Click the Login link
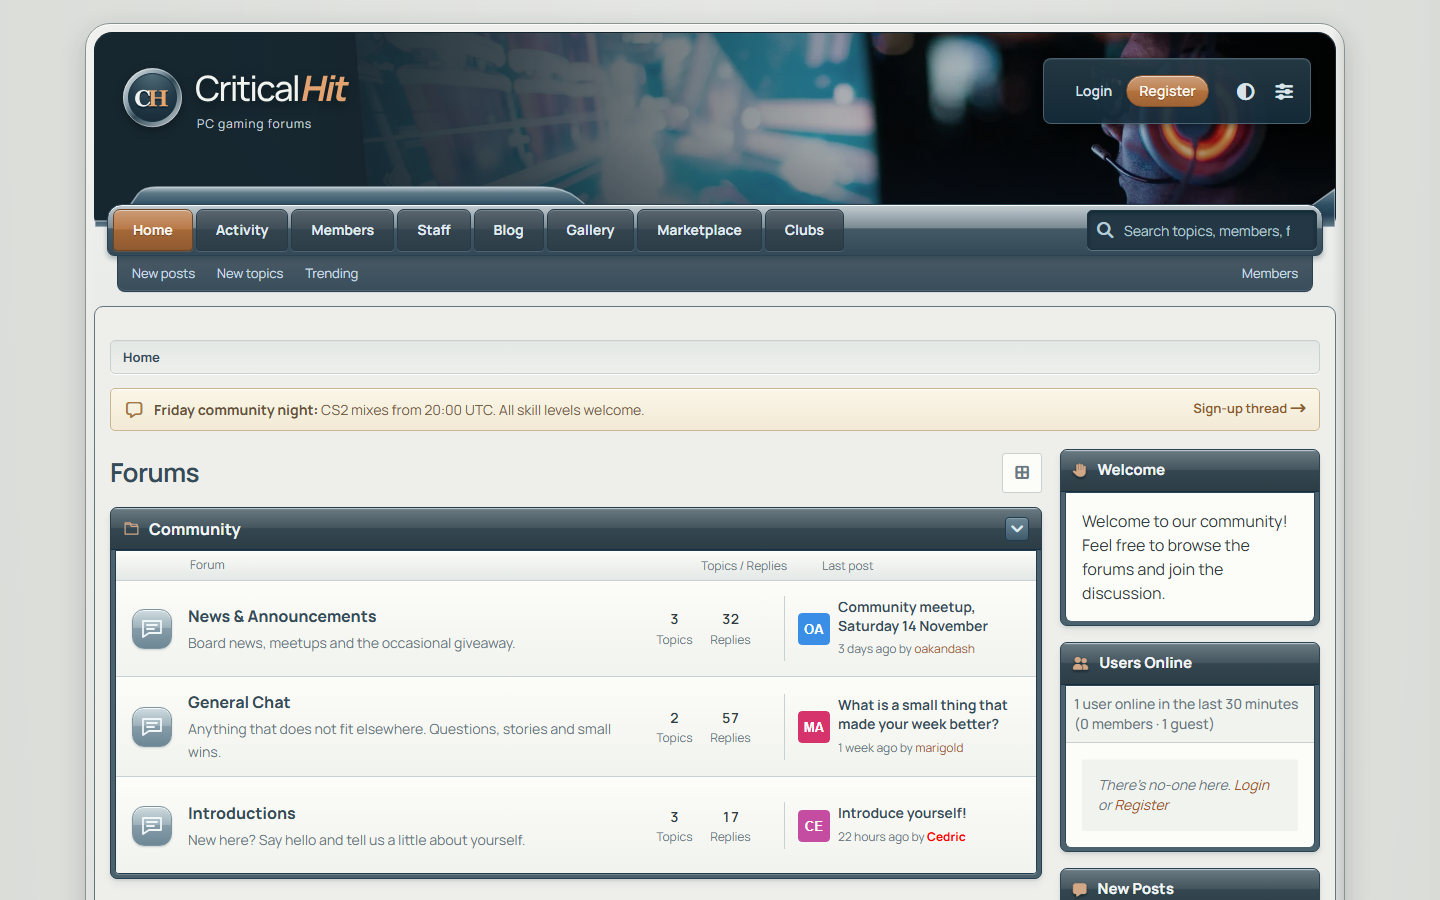This screenshot has height=900, width=1440. [x=1093, y=91]
